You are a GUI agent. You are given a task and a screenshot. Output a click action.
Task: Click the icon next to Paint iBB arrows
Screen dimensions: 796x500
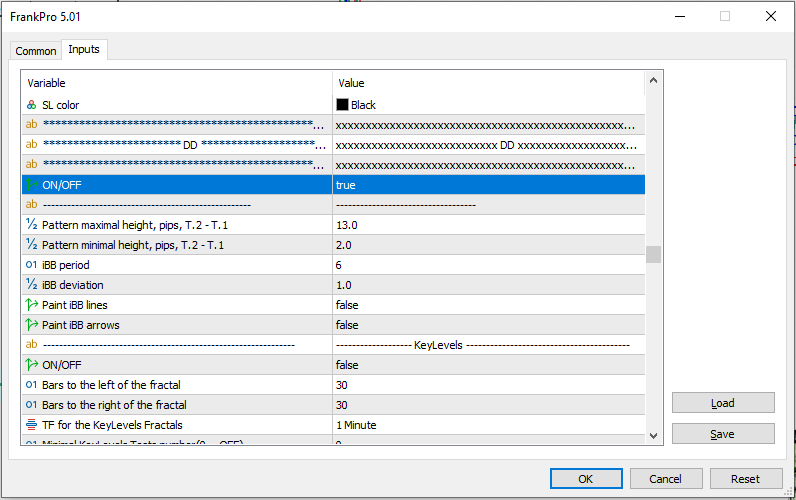click(x=31, y=325)
